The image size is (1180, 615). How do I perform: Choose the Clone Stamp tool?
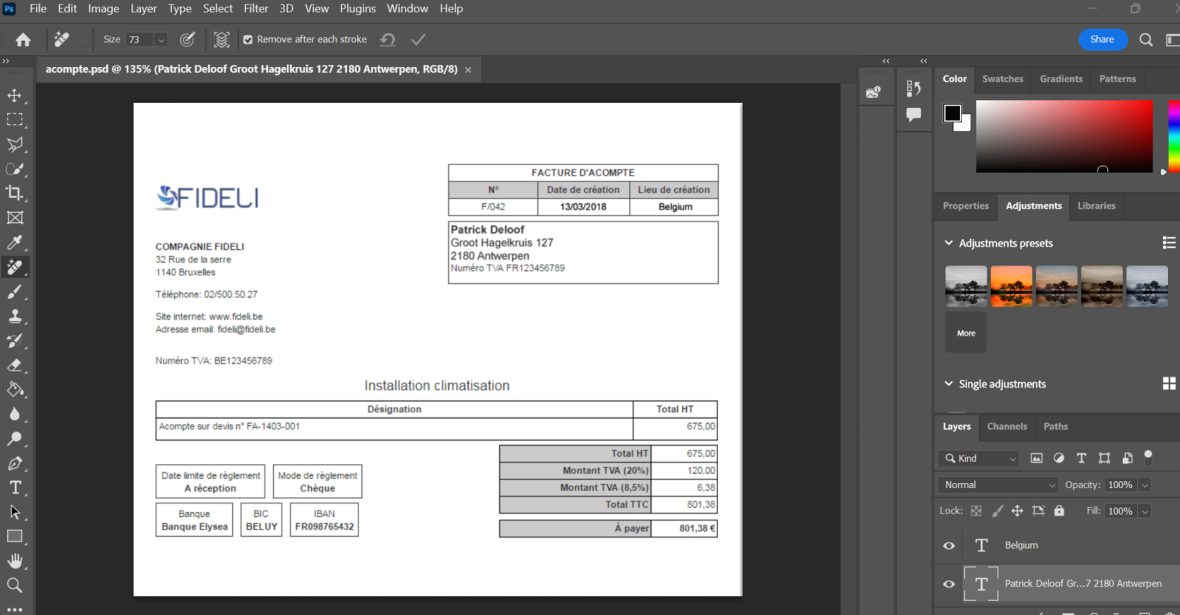14,316
